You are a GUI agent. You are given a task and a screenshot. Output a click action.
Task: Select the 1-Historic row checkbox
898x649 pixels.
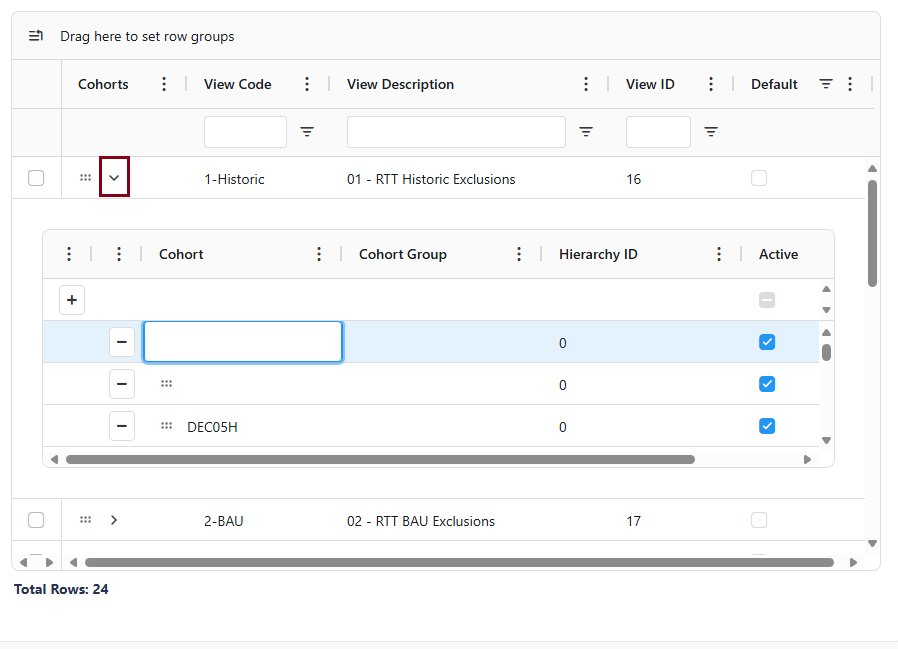point(36,178)
